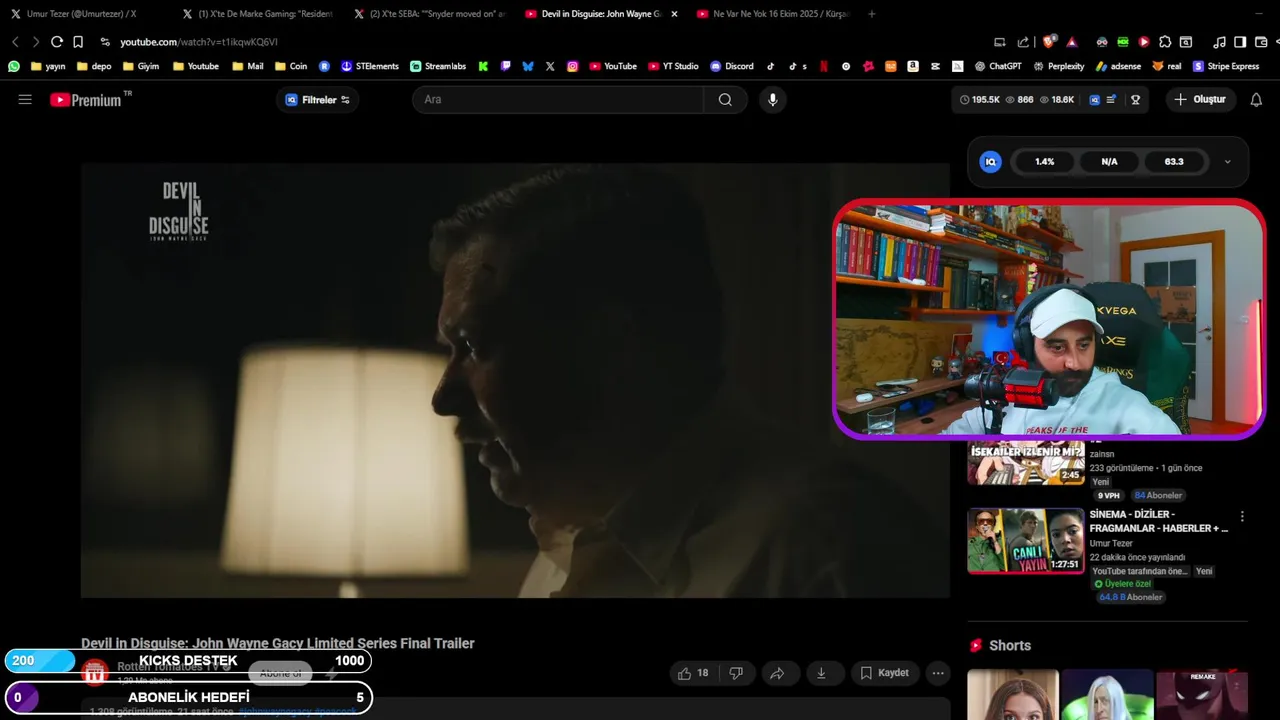Switch to Umur Tezer X tab
Image resolution: width=1280 pixels, height=720 pixels.
click(x=83, y=14)
